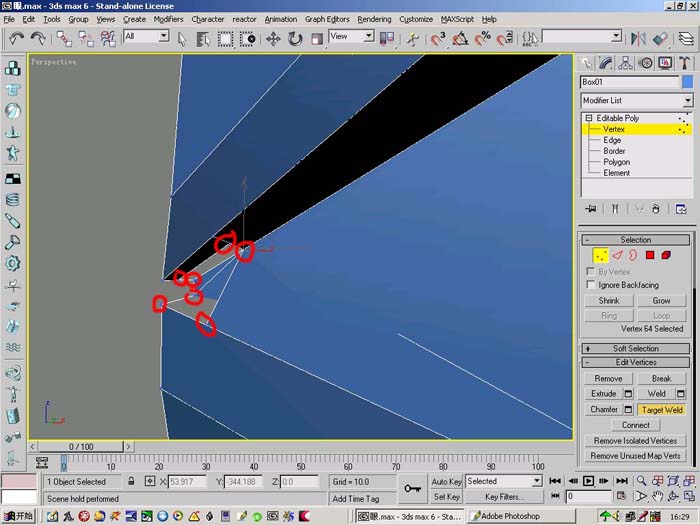Activate the Select and Rotate tool
This screenshot has height=525, width=700.
click(x=295, y=39)
